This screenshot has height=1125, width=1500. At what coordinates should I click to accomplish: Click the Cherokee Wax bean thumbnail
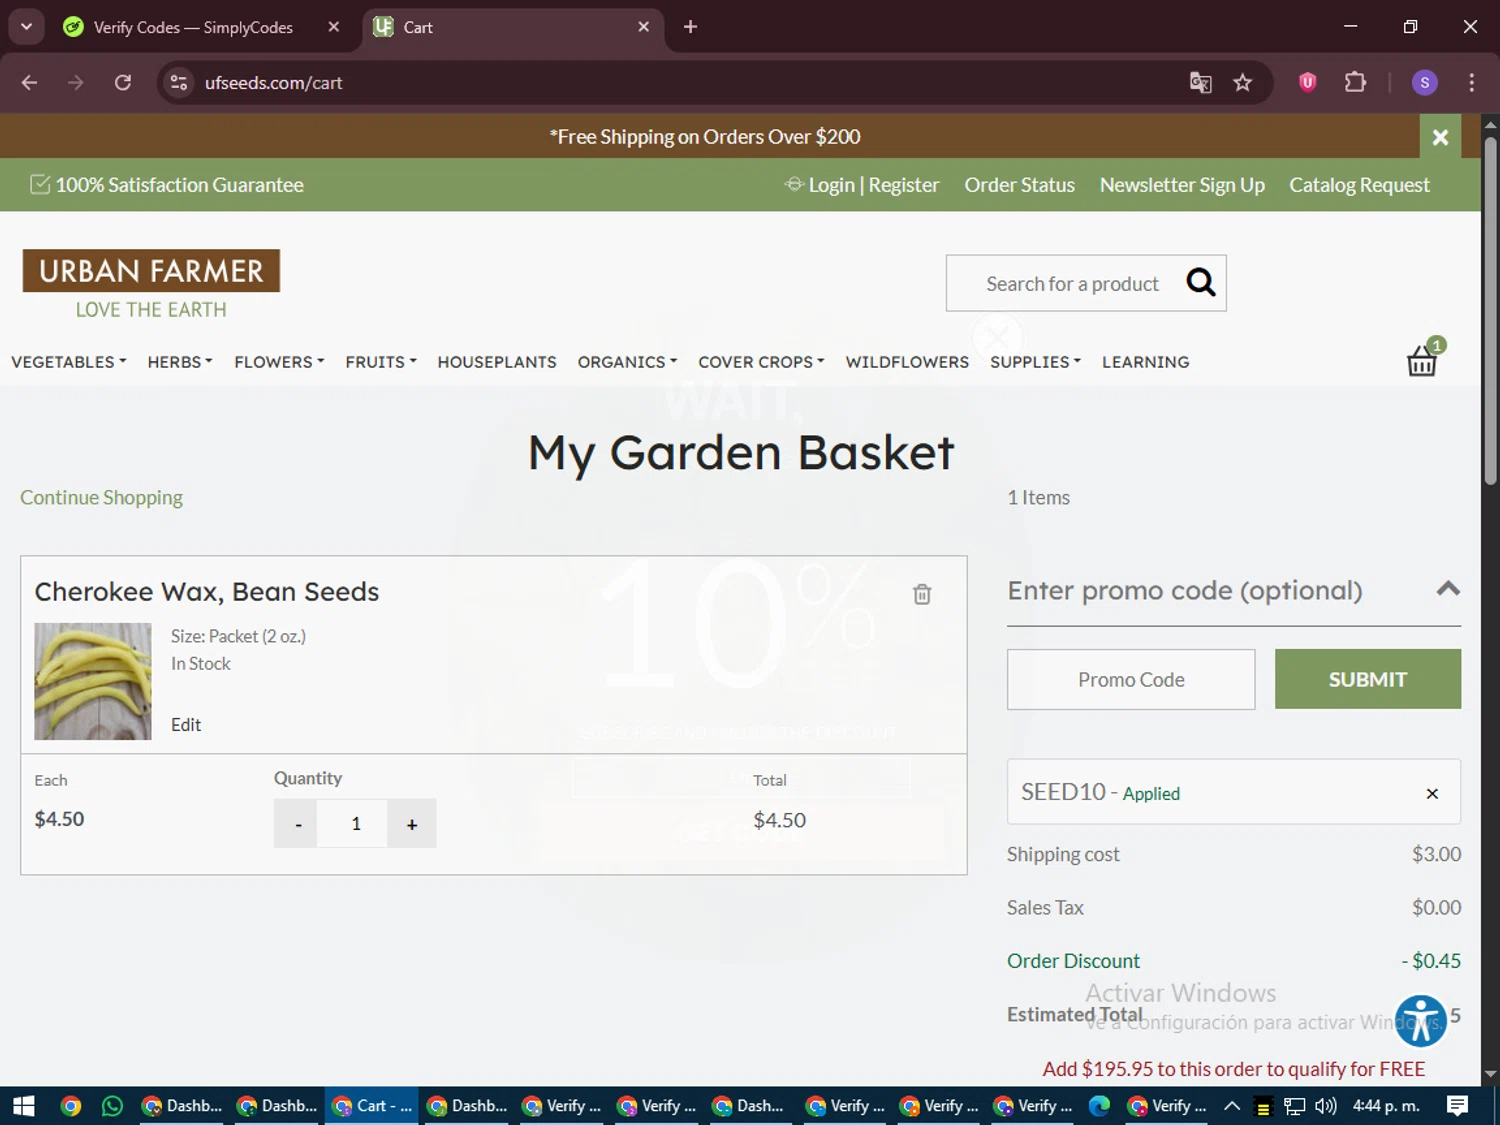pyautogui.click(x=93, y=681)
